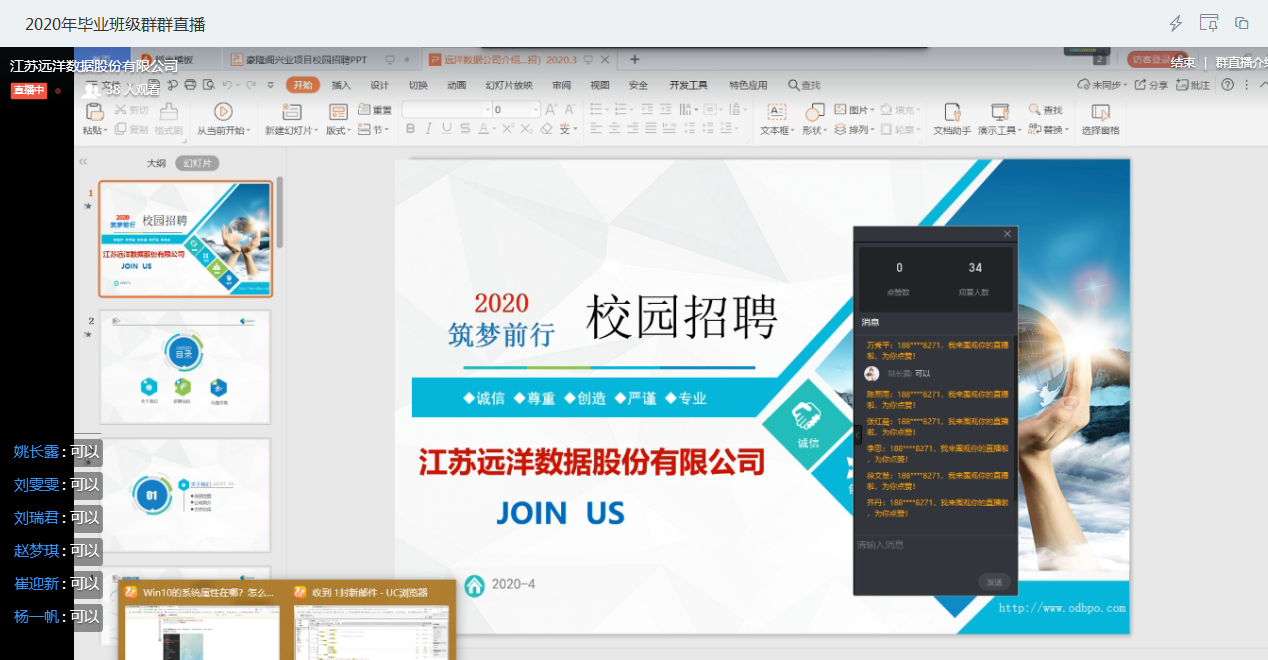Click the Win10 系统属性 browser taskbar preview

[x=203, y=621]
